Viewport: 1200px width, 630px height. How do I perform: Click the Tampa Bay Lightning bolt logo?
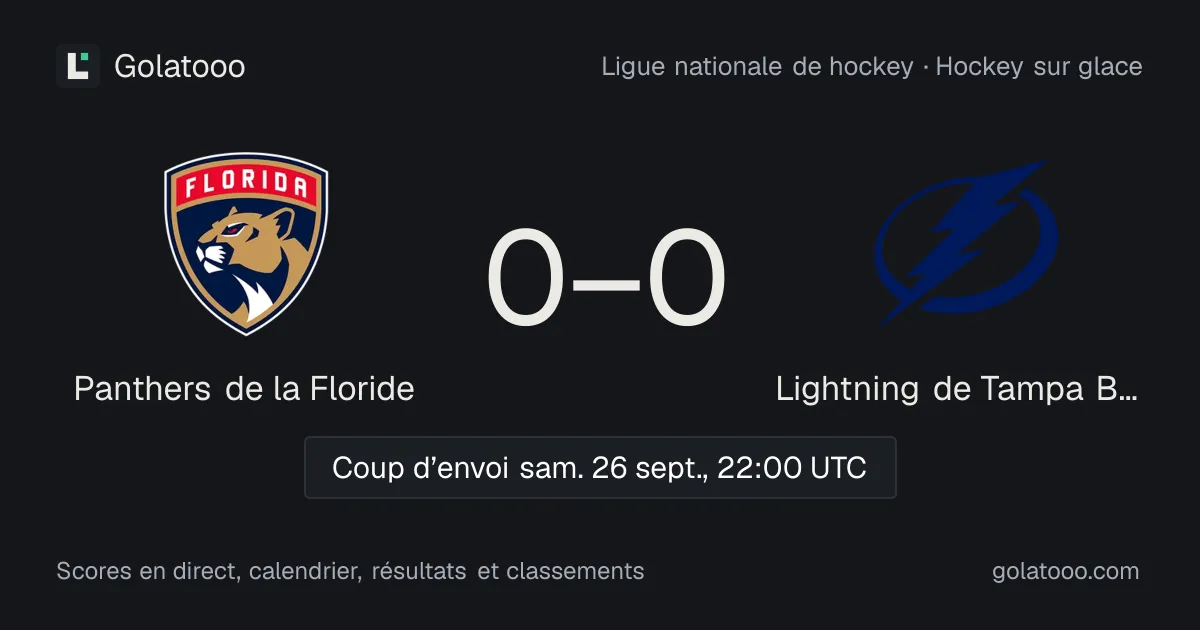point(966,243)
